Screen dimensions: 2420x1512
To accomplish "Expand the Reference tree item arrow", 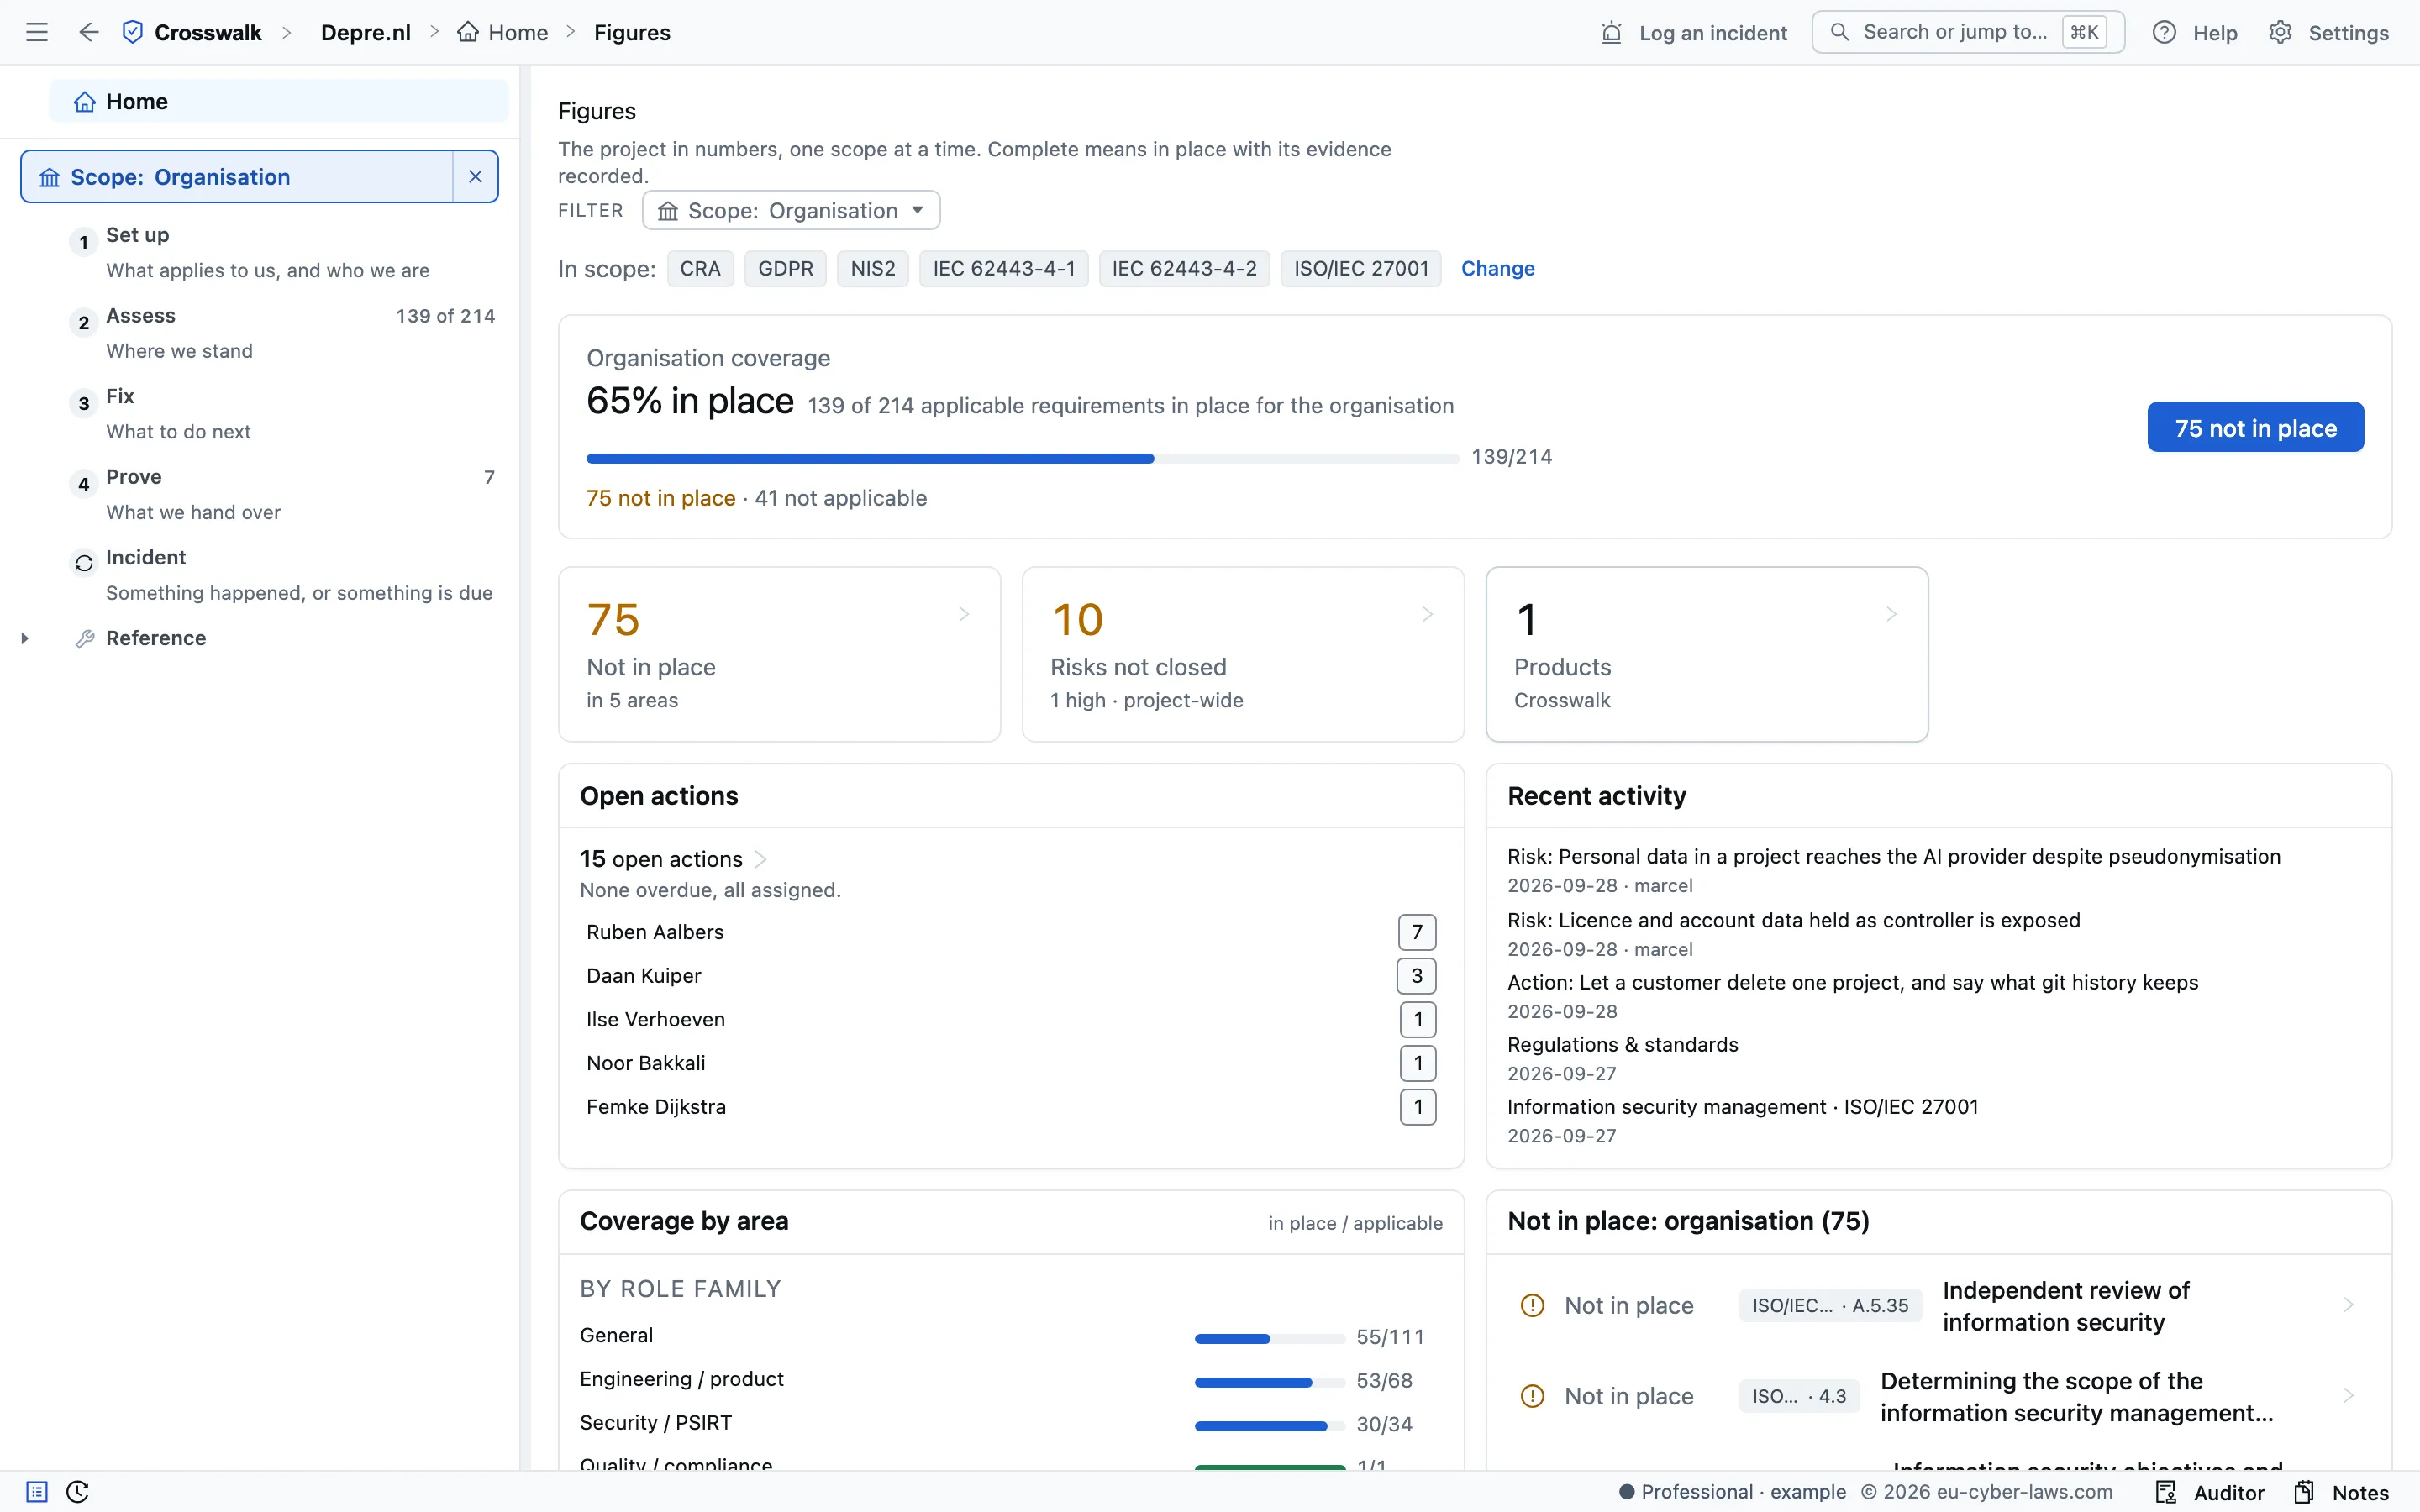I will point(25,638).
